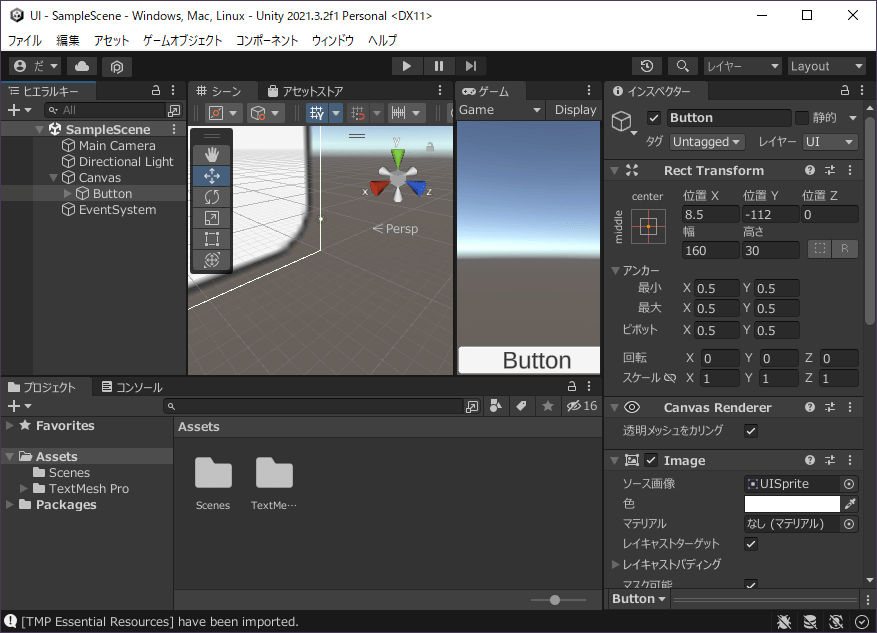Open the Untagged tag dropdown

[x=707, y=142]
